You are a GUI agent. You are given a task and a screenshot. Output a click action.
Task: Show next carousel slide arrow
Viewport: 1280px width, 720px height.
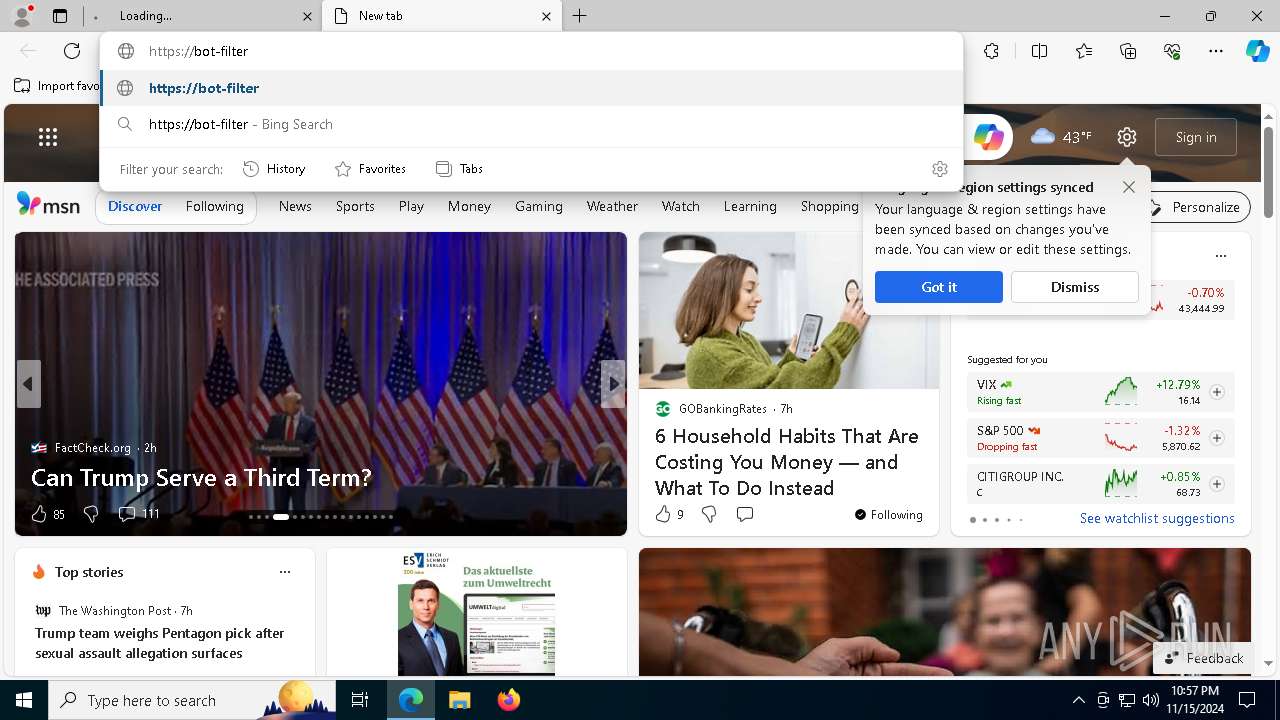click(613, 384)
